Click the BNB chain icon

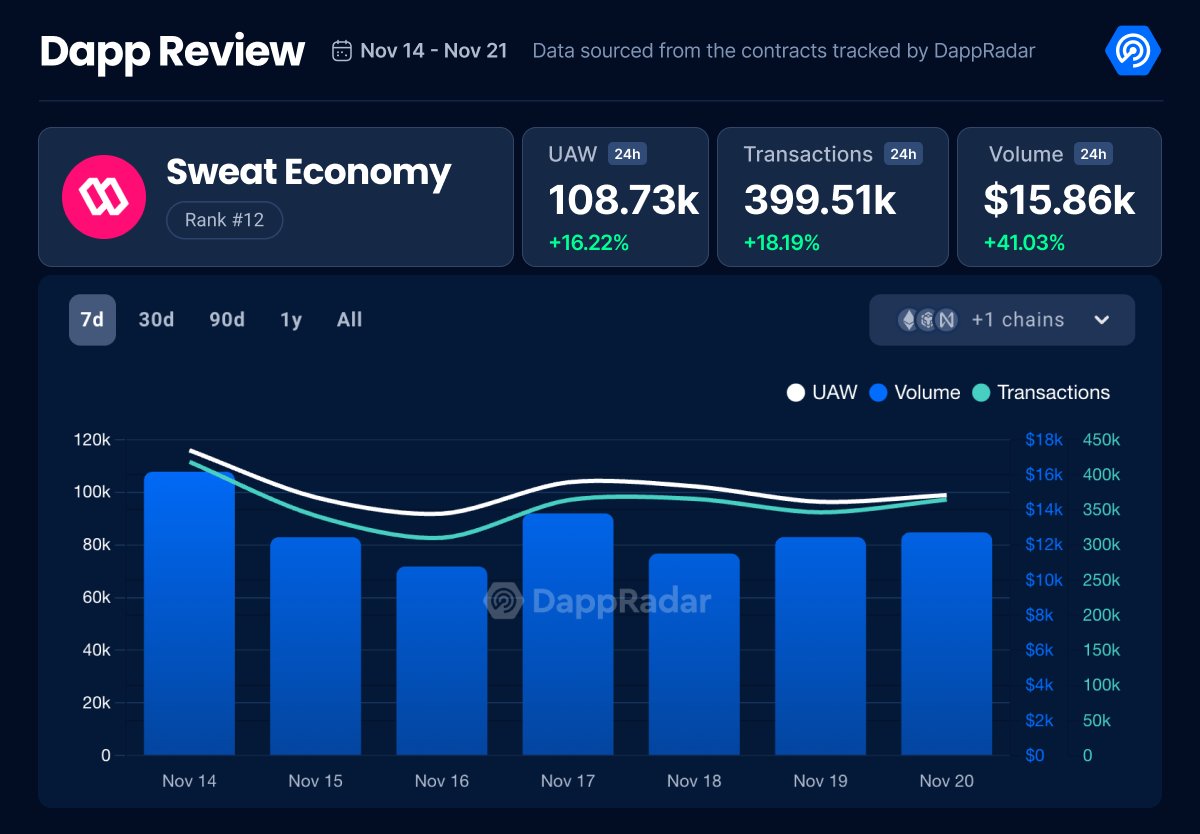927,319
